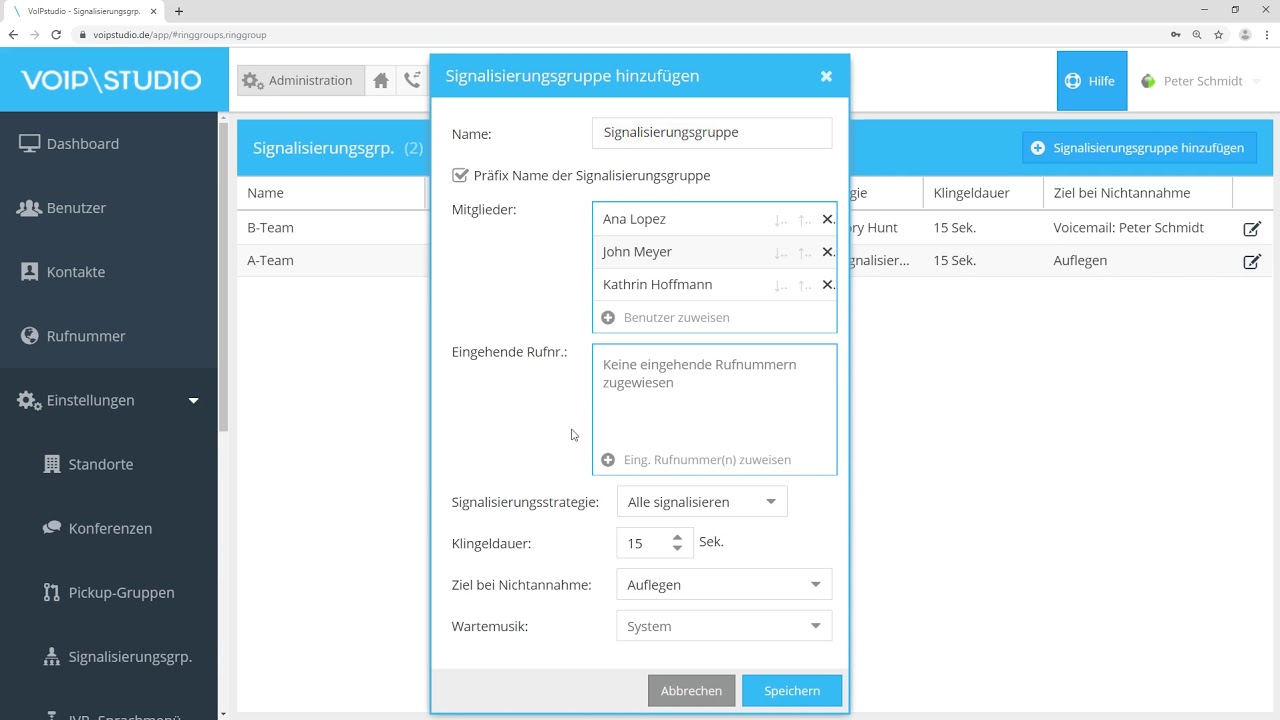The height and width of the screenshot is (720, 1280).
Task: Open Kontakte in the sidebar
Action: (108, 272)
